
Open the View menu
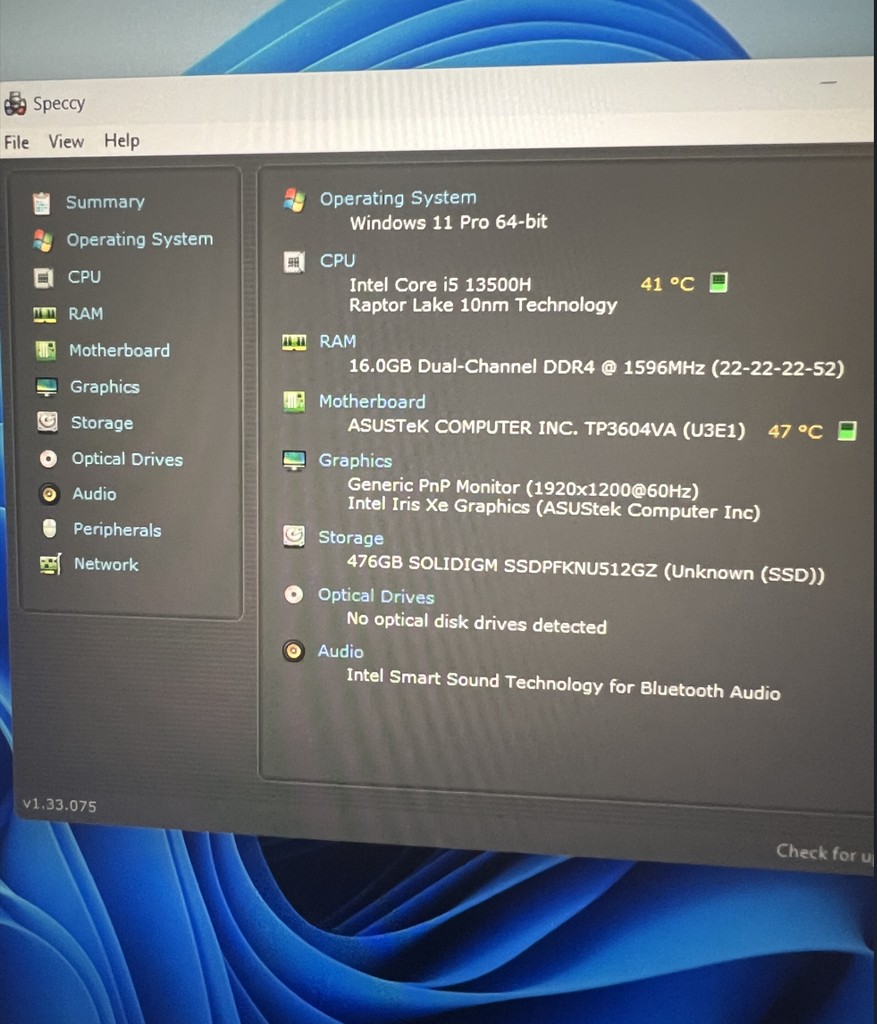tap(66, 141)
